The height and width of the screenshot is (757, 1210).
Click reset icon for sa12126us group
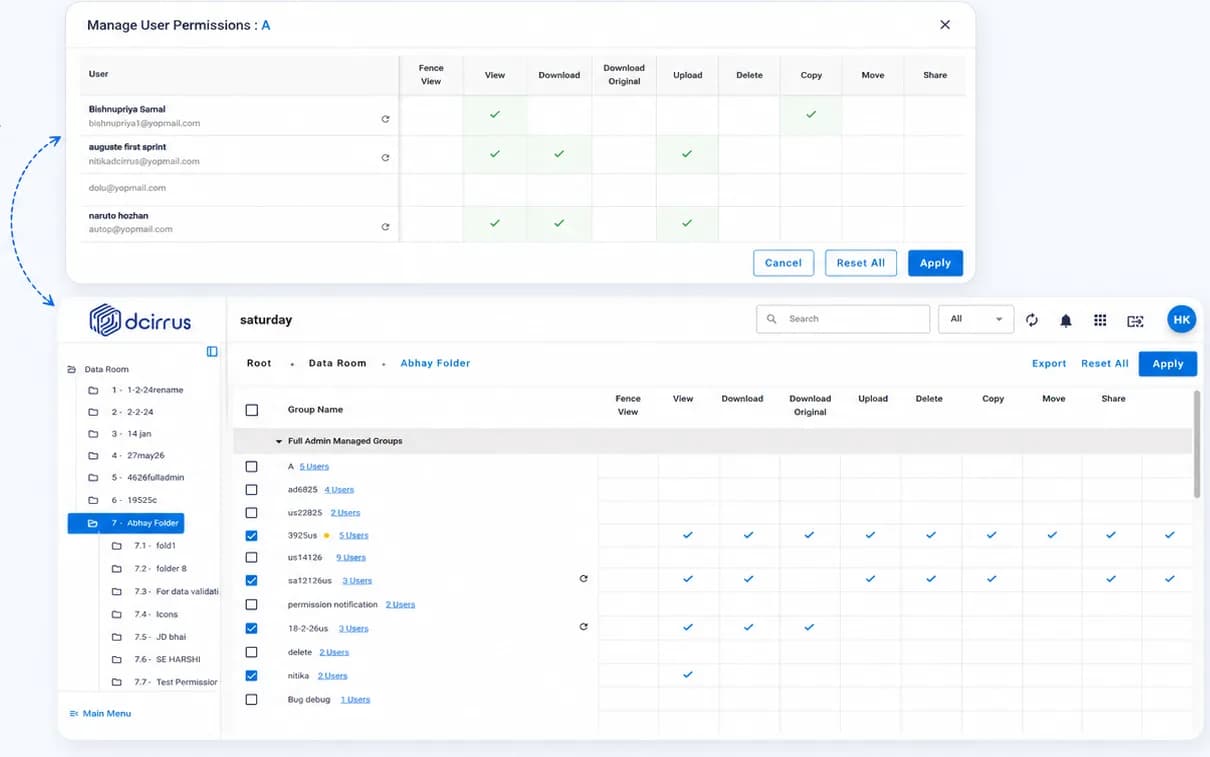tap(584, 578)
